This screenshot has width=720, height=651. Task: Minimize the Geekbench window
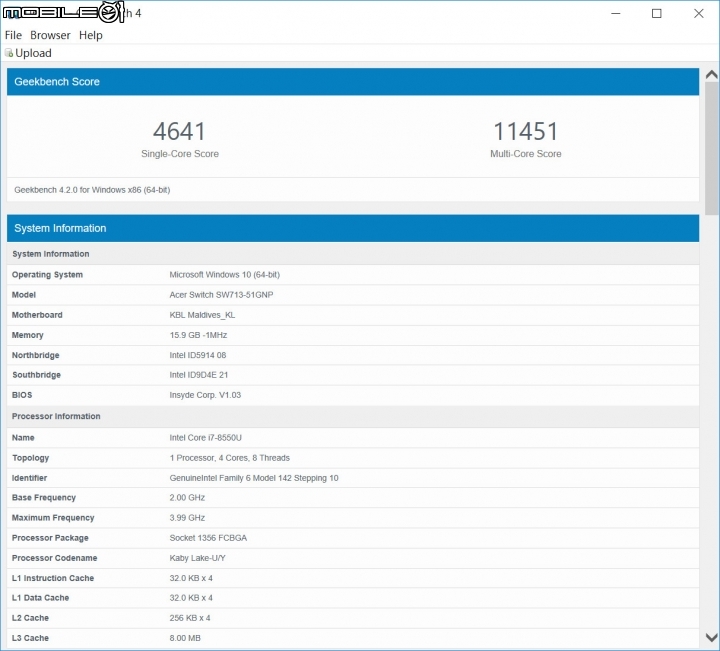(616, 14)
